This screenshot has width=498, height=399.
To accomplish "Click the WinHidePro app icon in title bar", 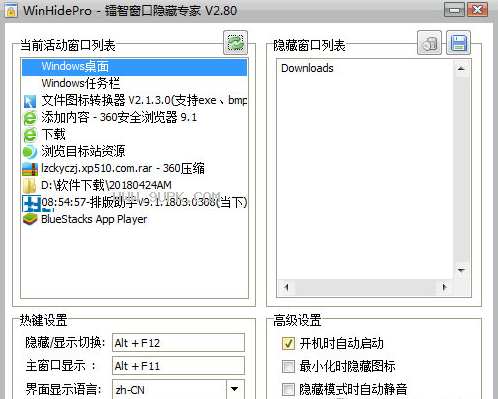I will 11,10.
